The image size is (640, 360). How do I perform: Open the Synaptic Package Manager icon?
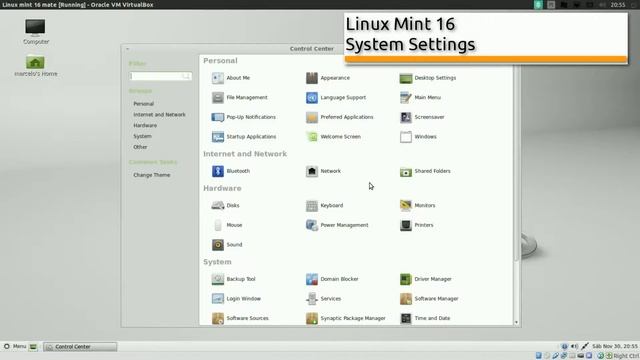(x=312, y=318)
